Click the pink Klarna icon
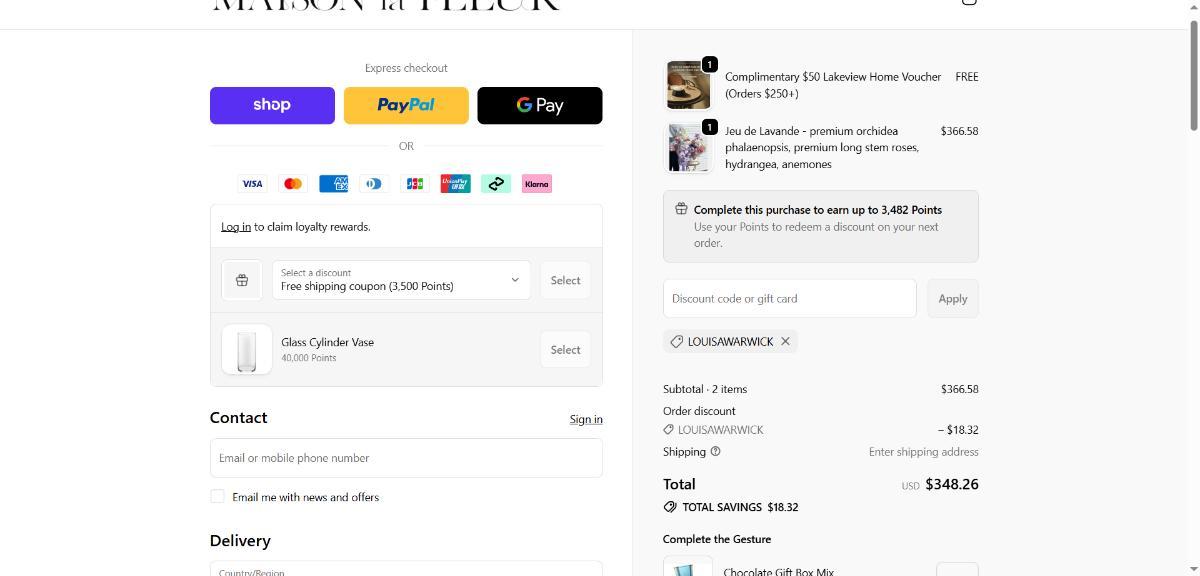Image resolution: width=1200 pixels, height=576 pixels. tap(536, 184)
